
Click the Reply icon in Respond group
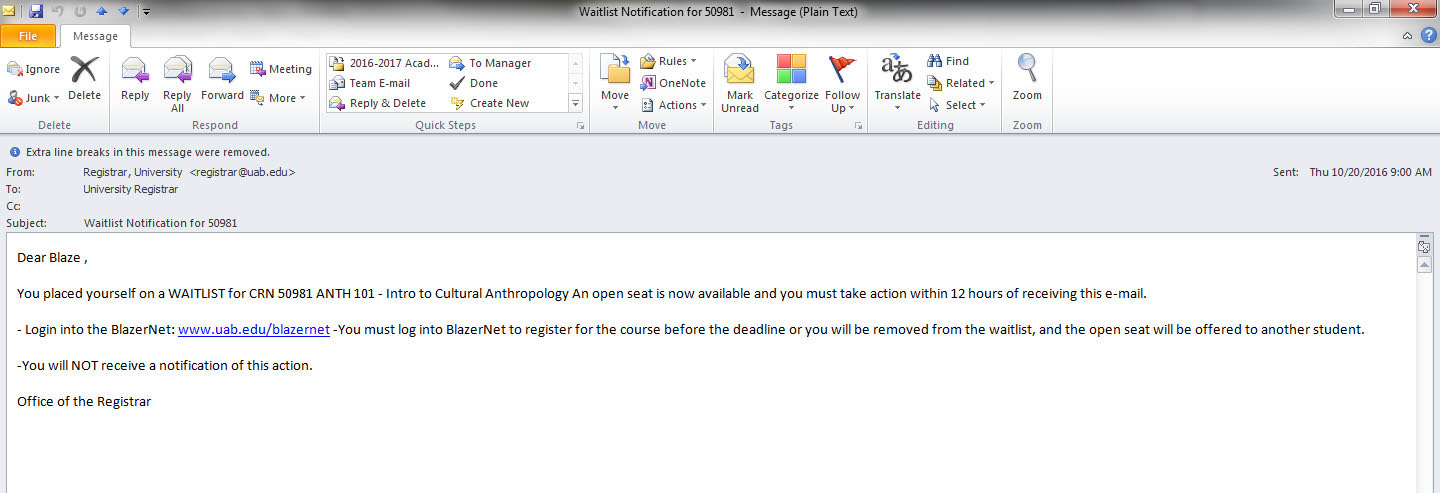(x=134, y=79)
